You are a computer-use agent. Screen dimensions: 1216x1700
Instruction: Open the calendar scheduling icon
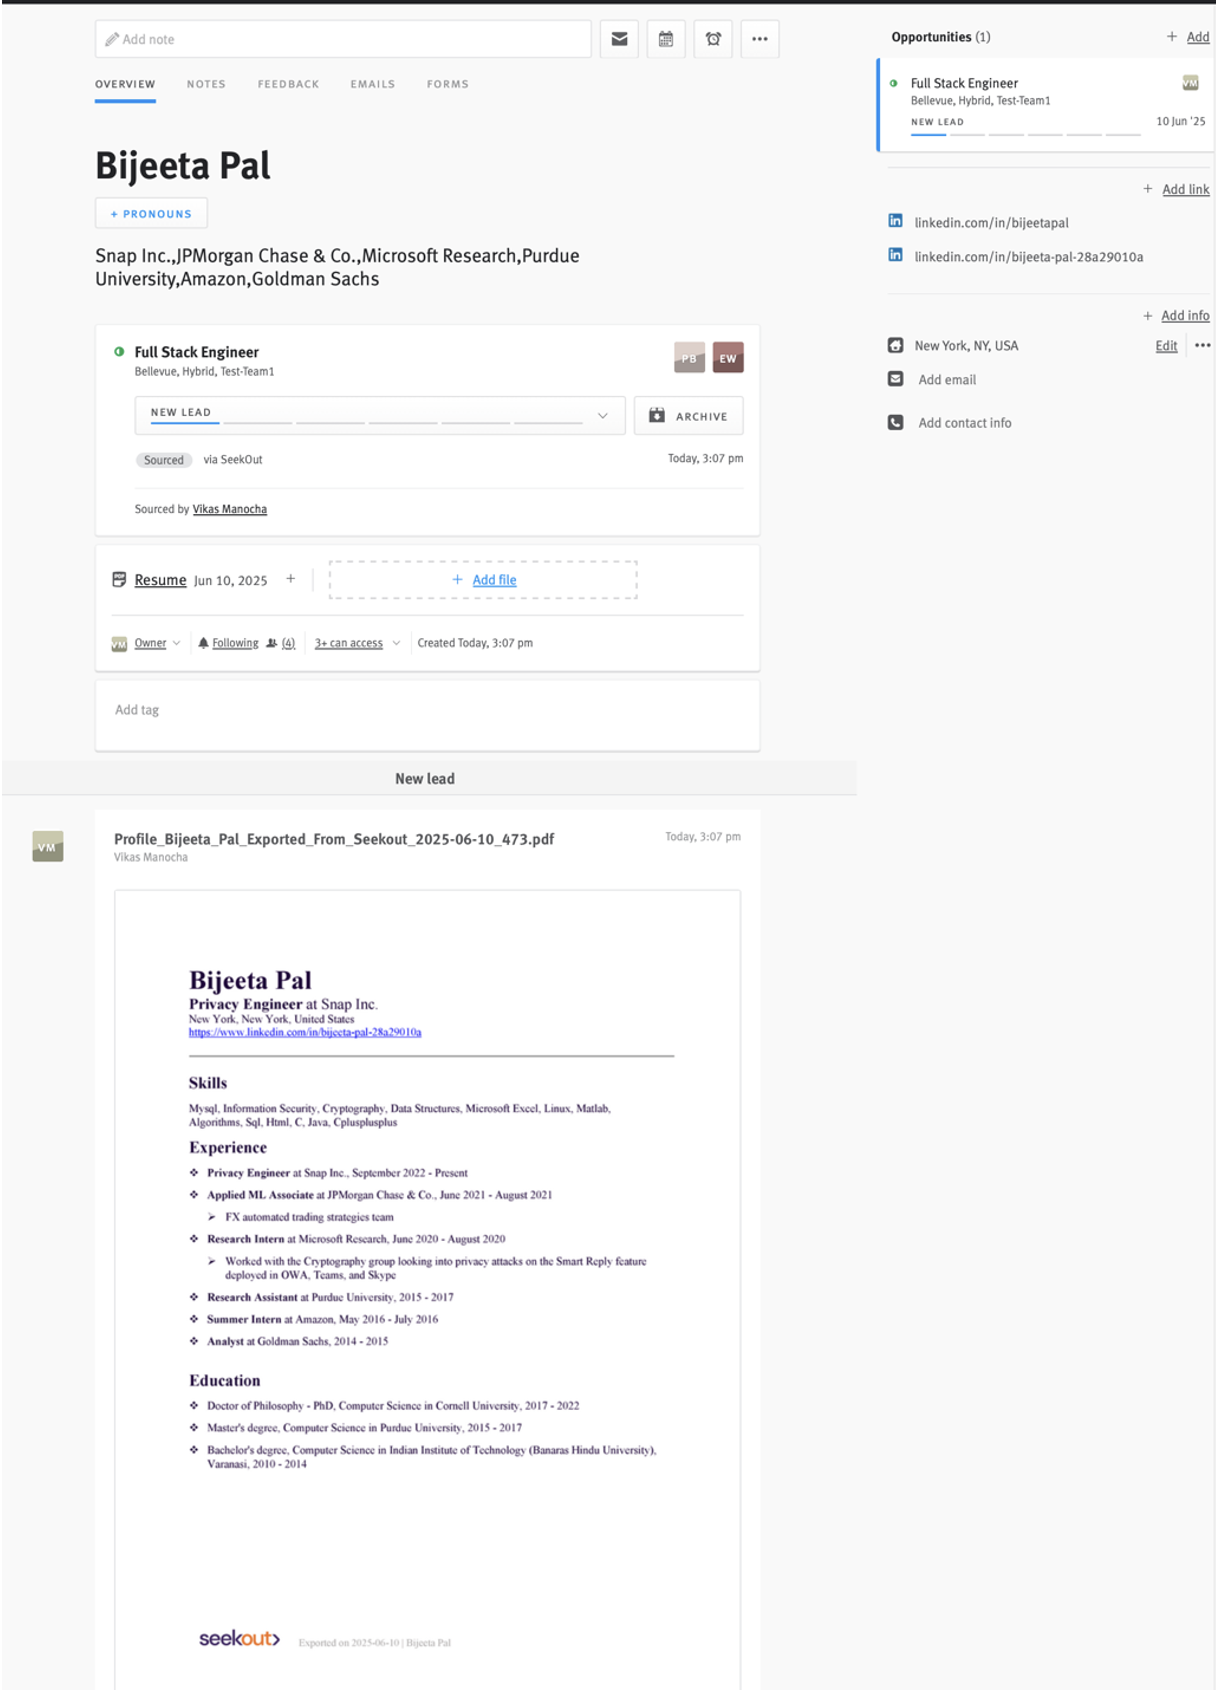coord(666,39)
